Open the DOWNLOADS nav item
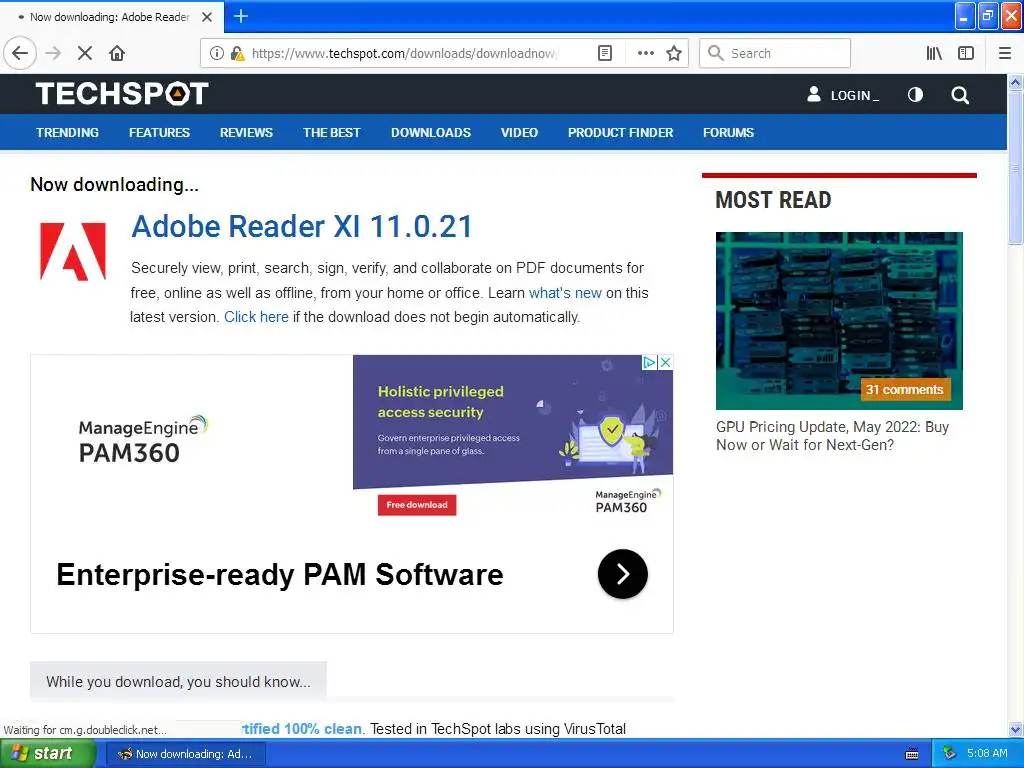Viewport: 1024px width, 768px height. (x=430, y=133)
